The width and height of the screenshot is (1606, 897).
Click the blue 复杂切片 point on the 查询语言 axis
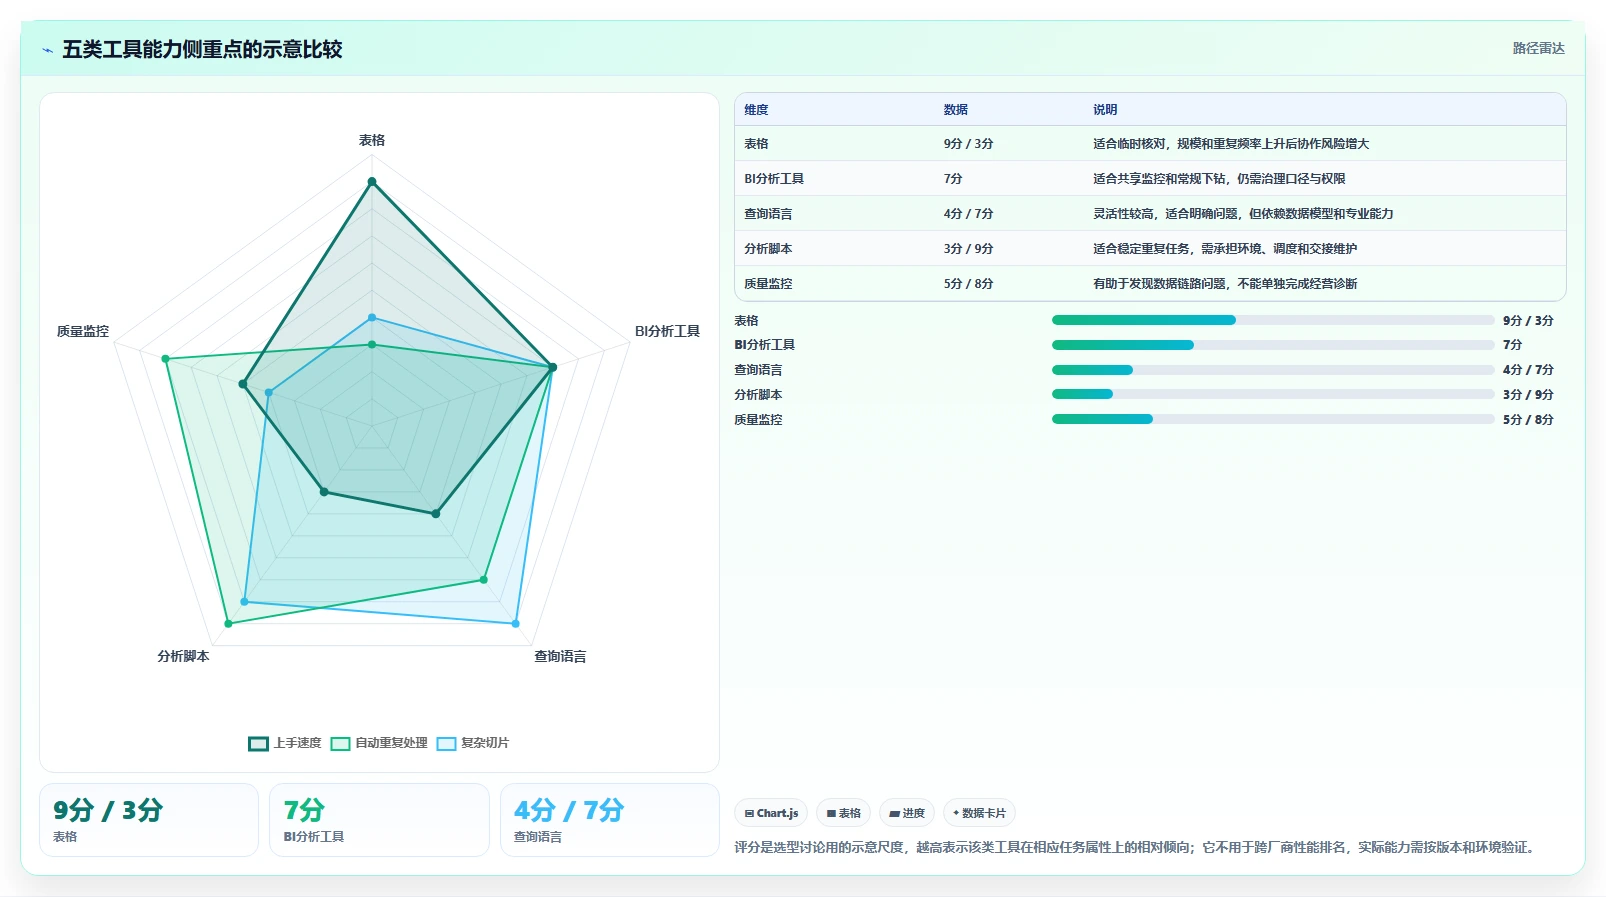[516, 624]
